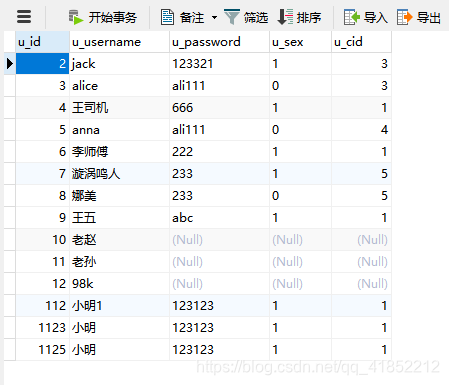Select the anna username cell
The height and width of the screenshot is (385, 449).
pos(119,130)
